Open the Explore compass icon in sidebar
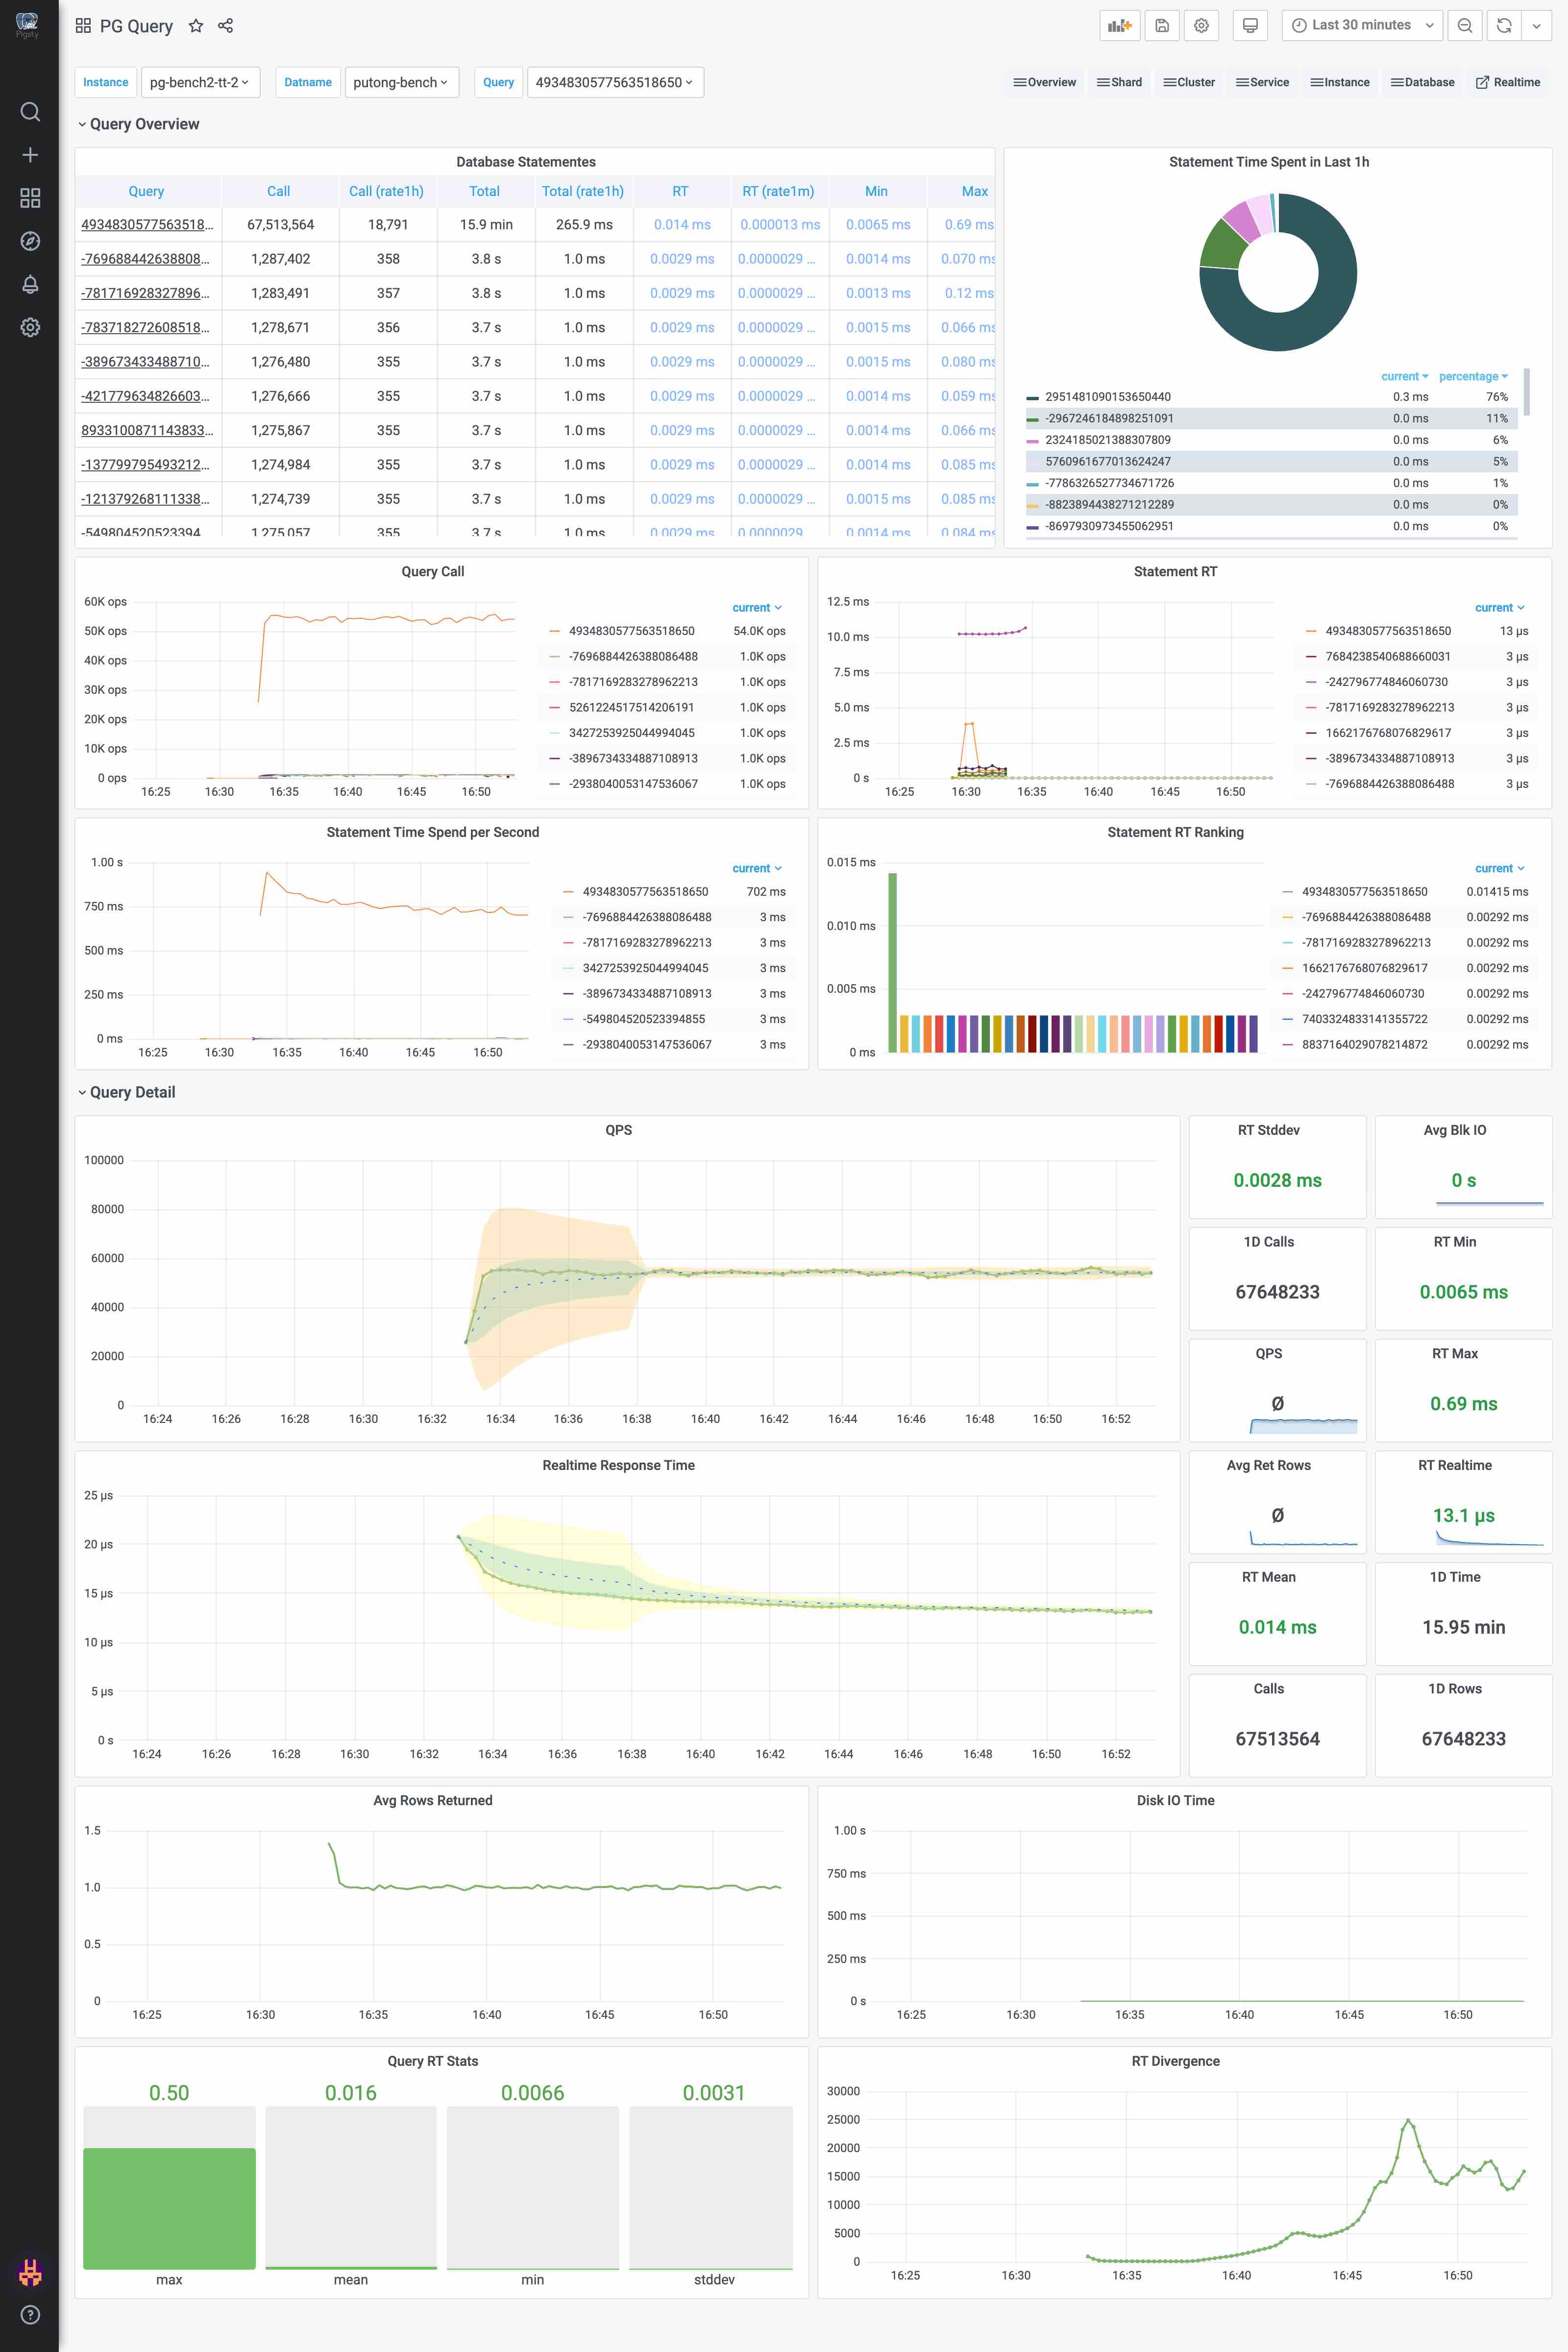Viewport: 1568px width, 2352px height. click(x=30, y=241)
